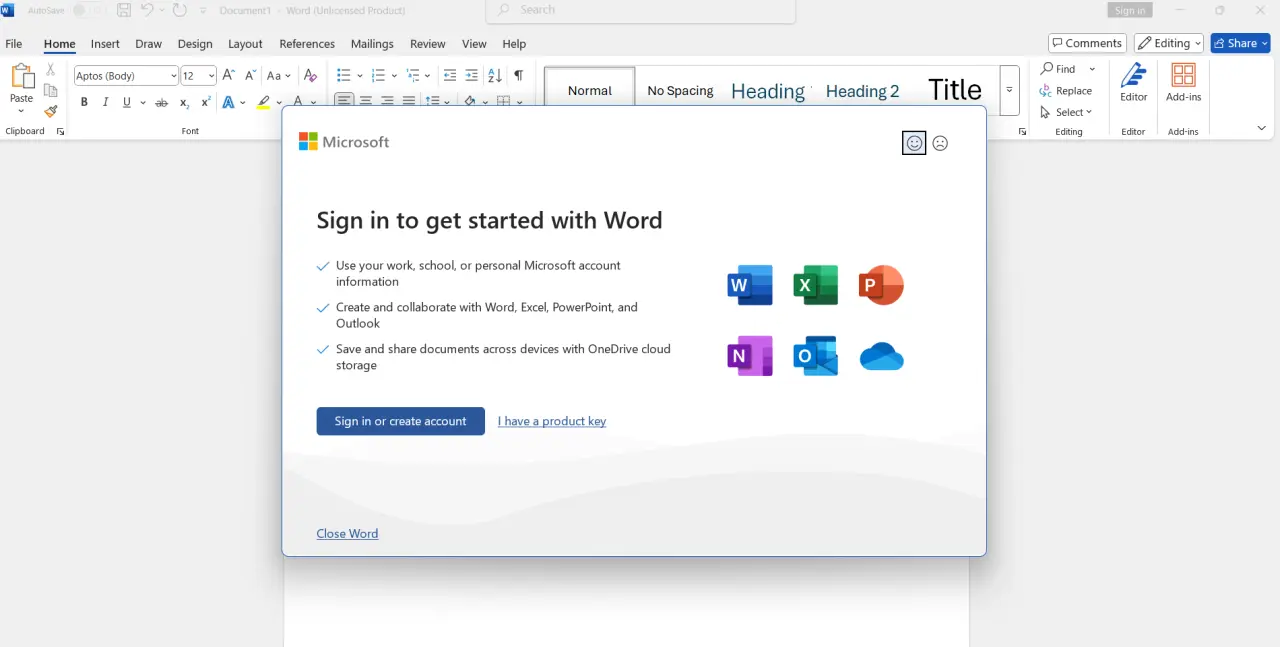The height and width of the screenshot is (647, 1280).
Task: Expand the styles gallery more arrow
Action: 1009,90
